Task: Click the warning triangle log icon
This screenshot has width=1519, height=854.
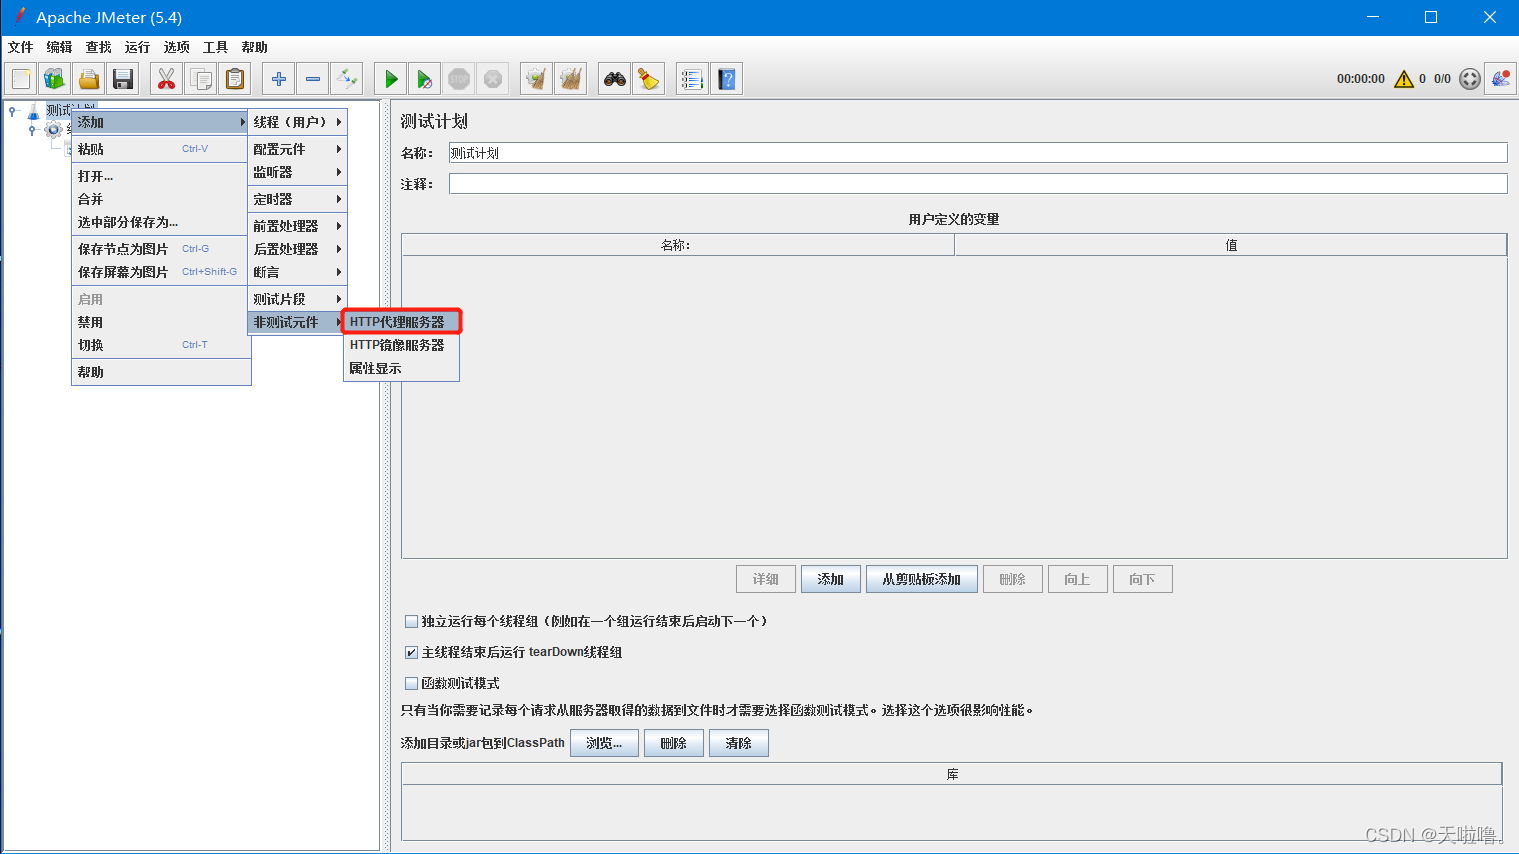Action: (x=1404, y=79)
